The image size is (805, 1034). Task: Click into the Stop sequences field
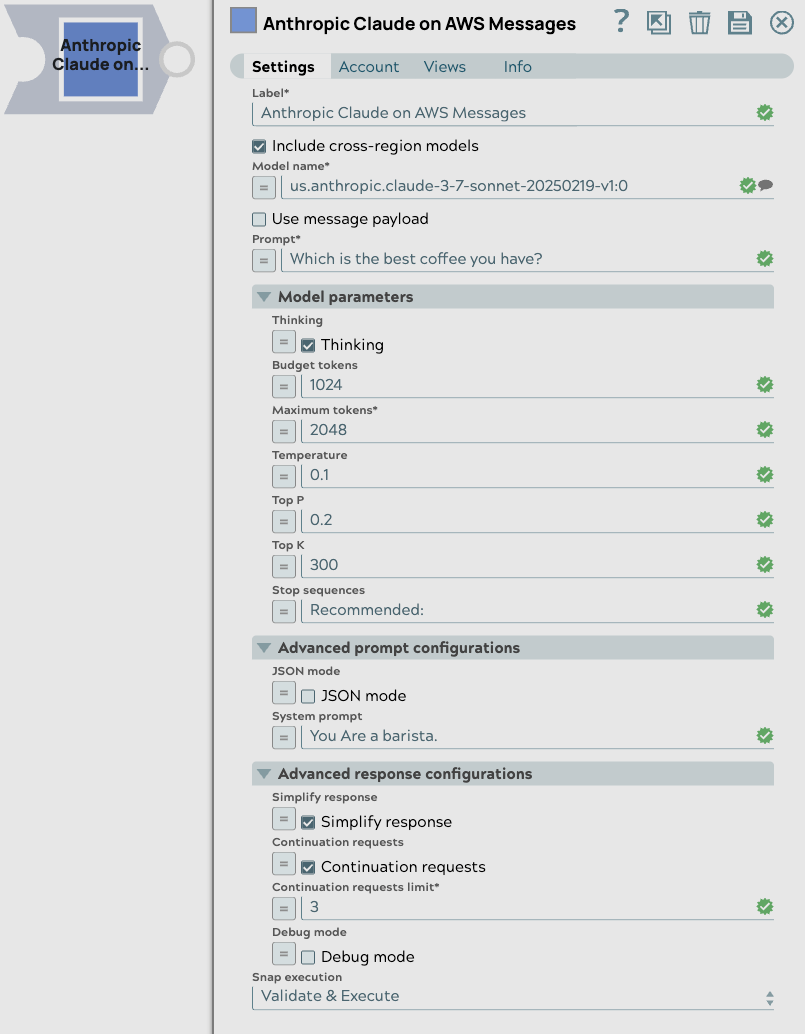(x=450, y=610)
